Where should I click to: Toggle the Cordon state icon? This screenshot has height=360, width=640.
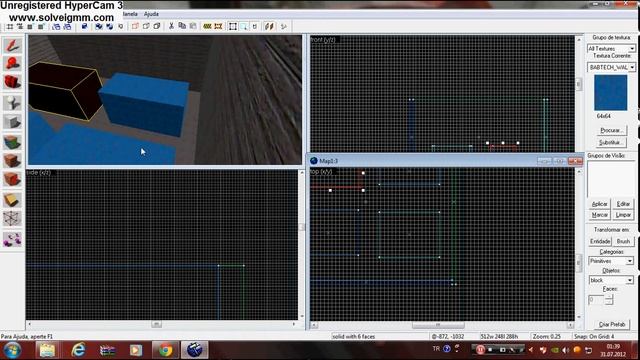(x=207, y=27)
